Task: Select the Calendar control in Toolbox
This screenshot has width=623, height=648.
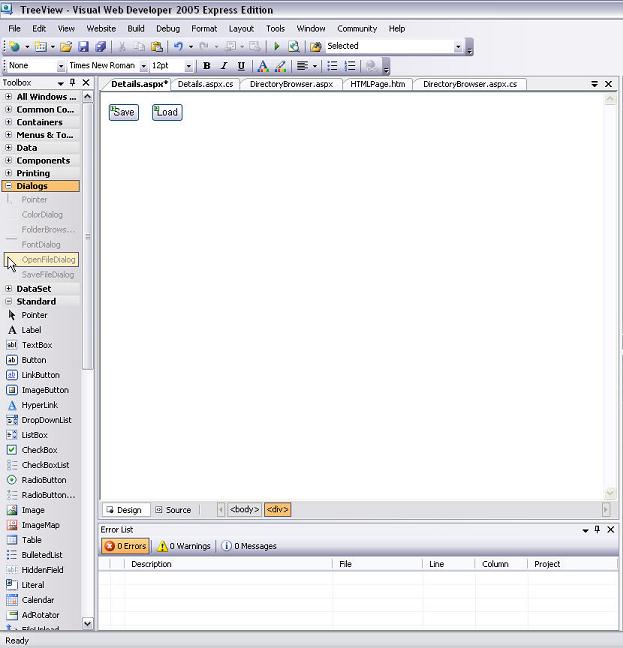Action: click(40, 600)
